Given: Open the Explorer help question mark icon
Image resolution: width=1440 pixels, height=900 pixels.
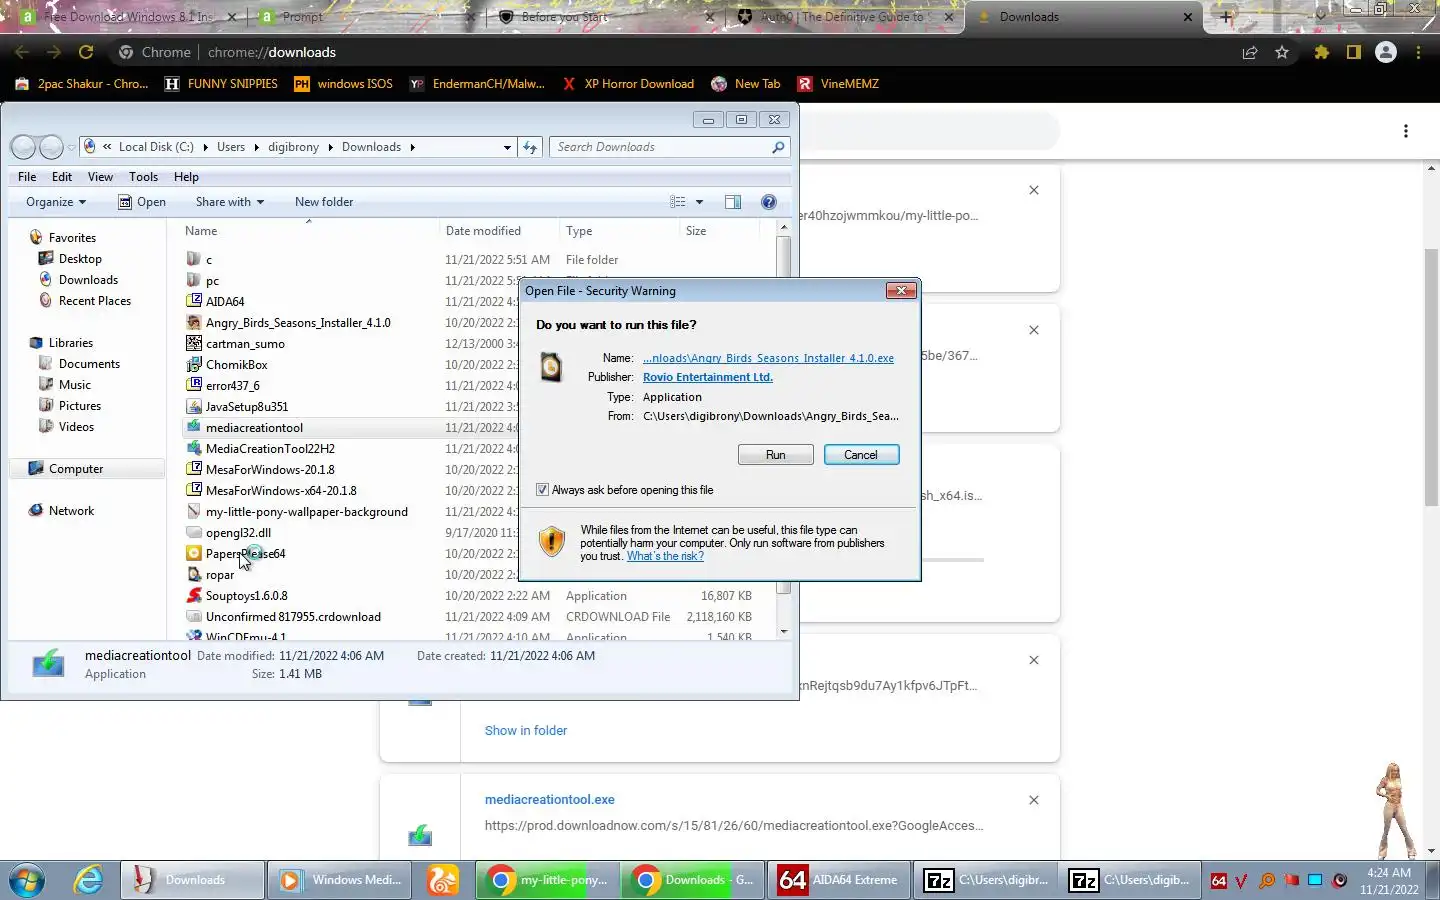Looking at the screenshot, I should (768, 202).
